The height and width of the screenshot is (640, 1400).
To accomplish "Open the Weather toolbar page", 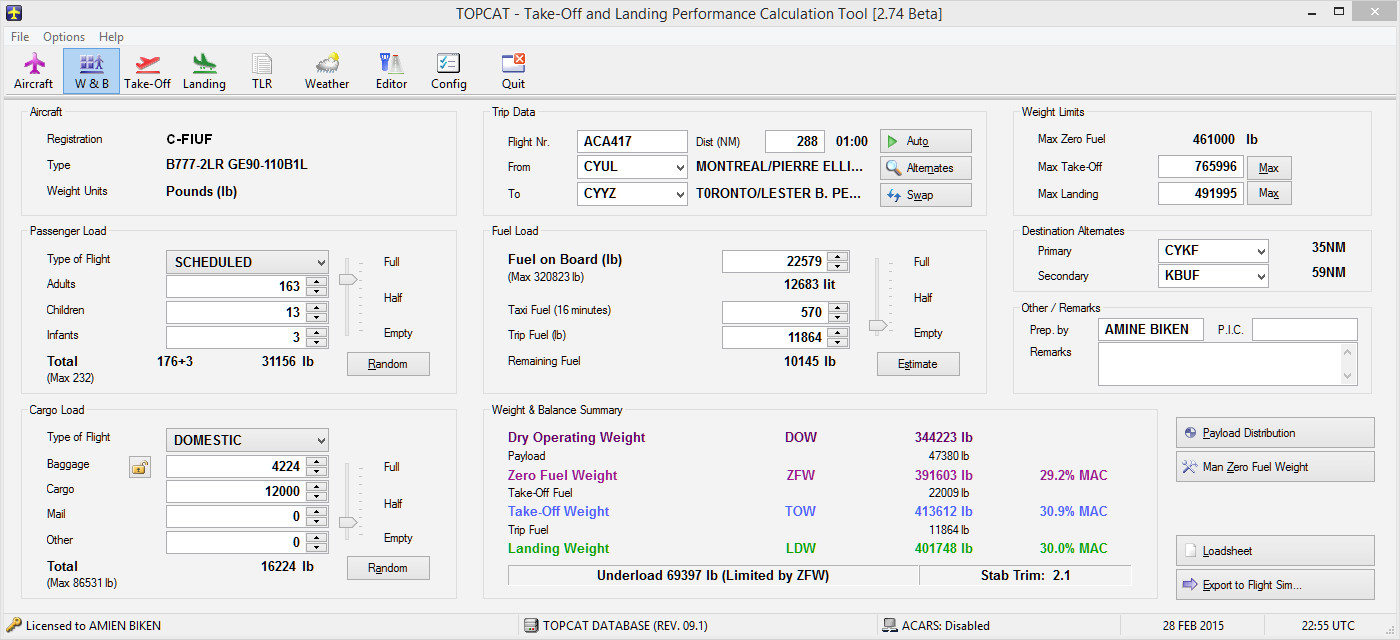I will tap(327, 71).
